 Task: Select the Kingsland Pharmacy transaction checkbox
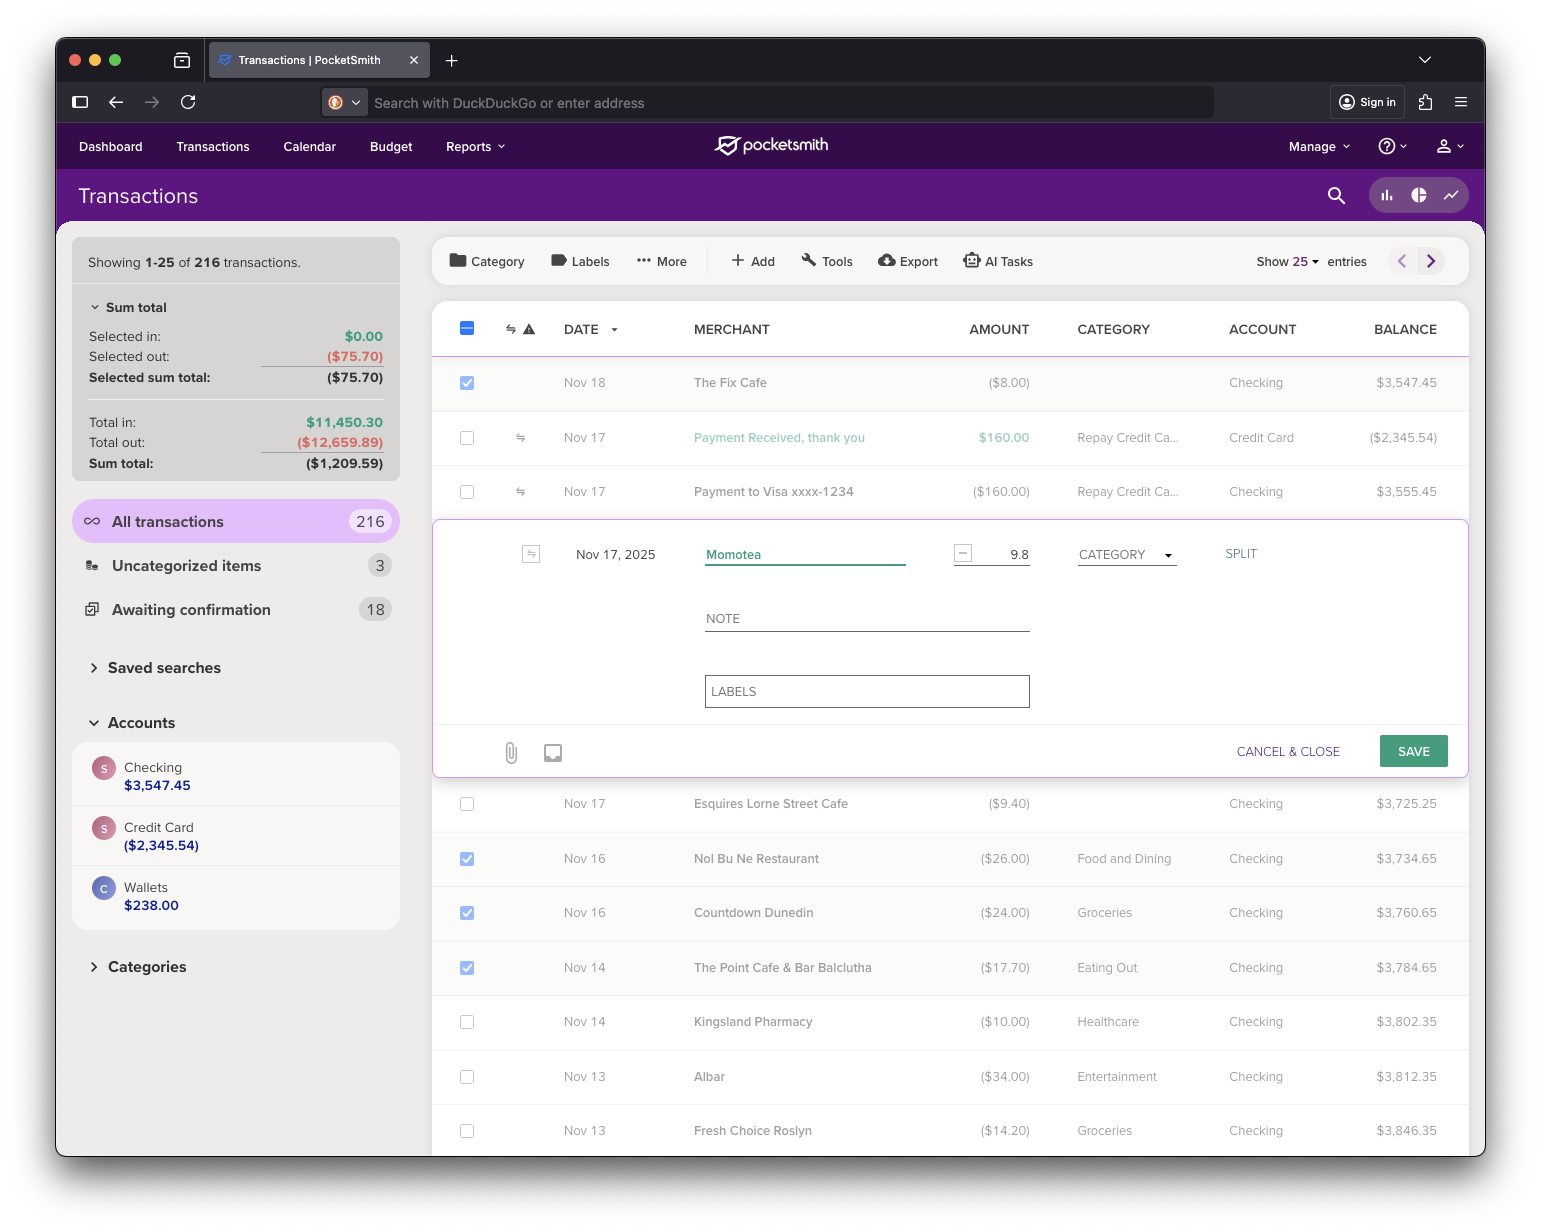[467, 1022]
